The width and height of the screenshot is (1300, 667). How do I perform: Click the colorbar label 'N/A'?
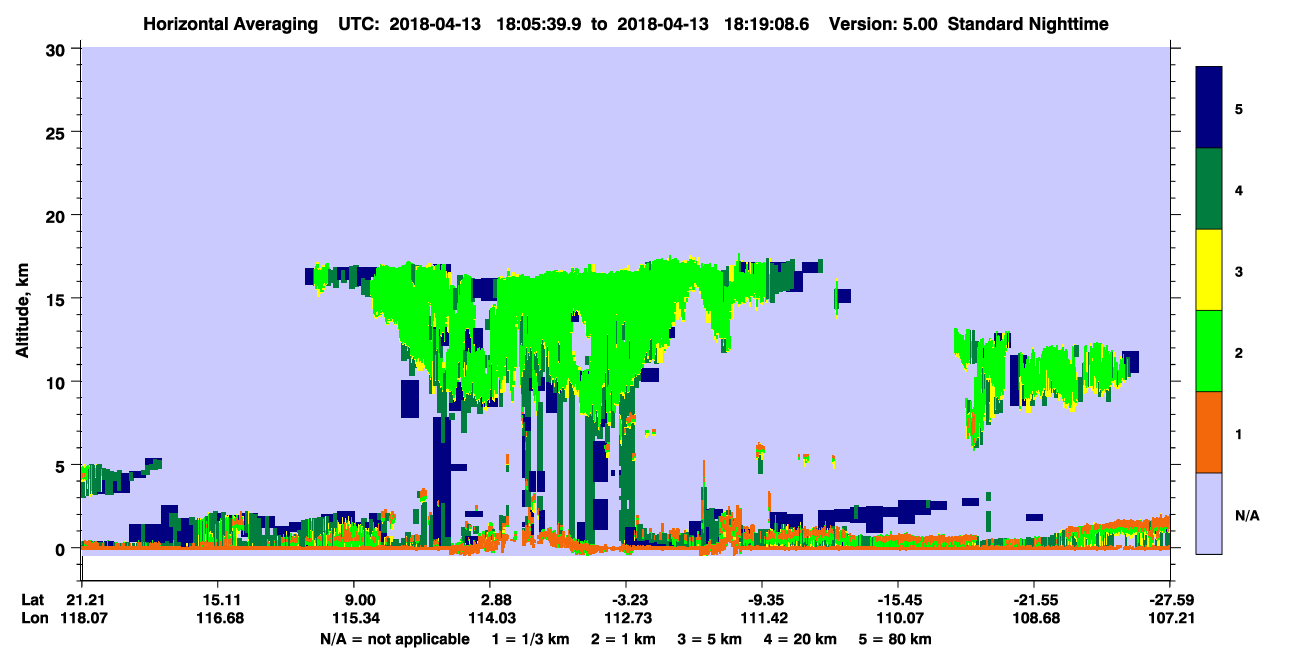(x=1247, y=516)
